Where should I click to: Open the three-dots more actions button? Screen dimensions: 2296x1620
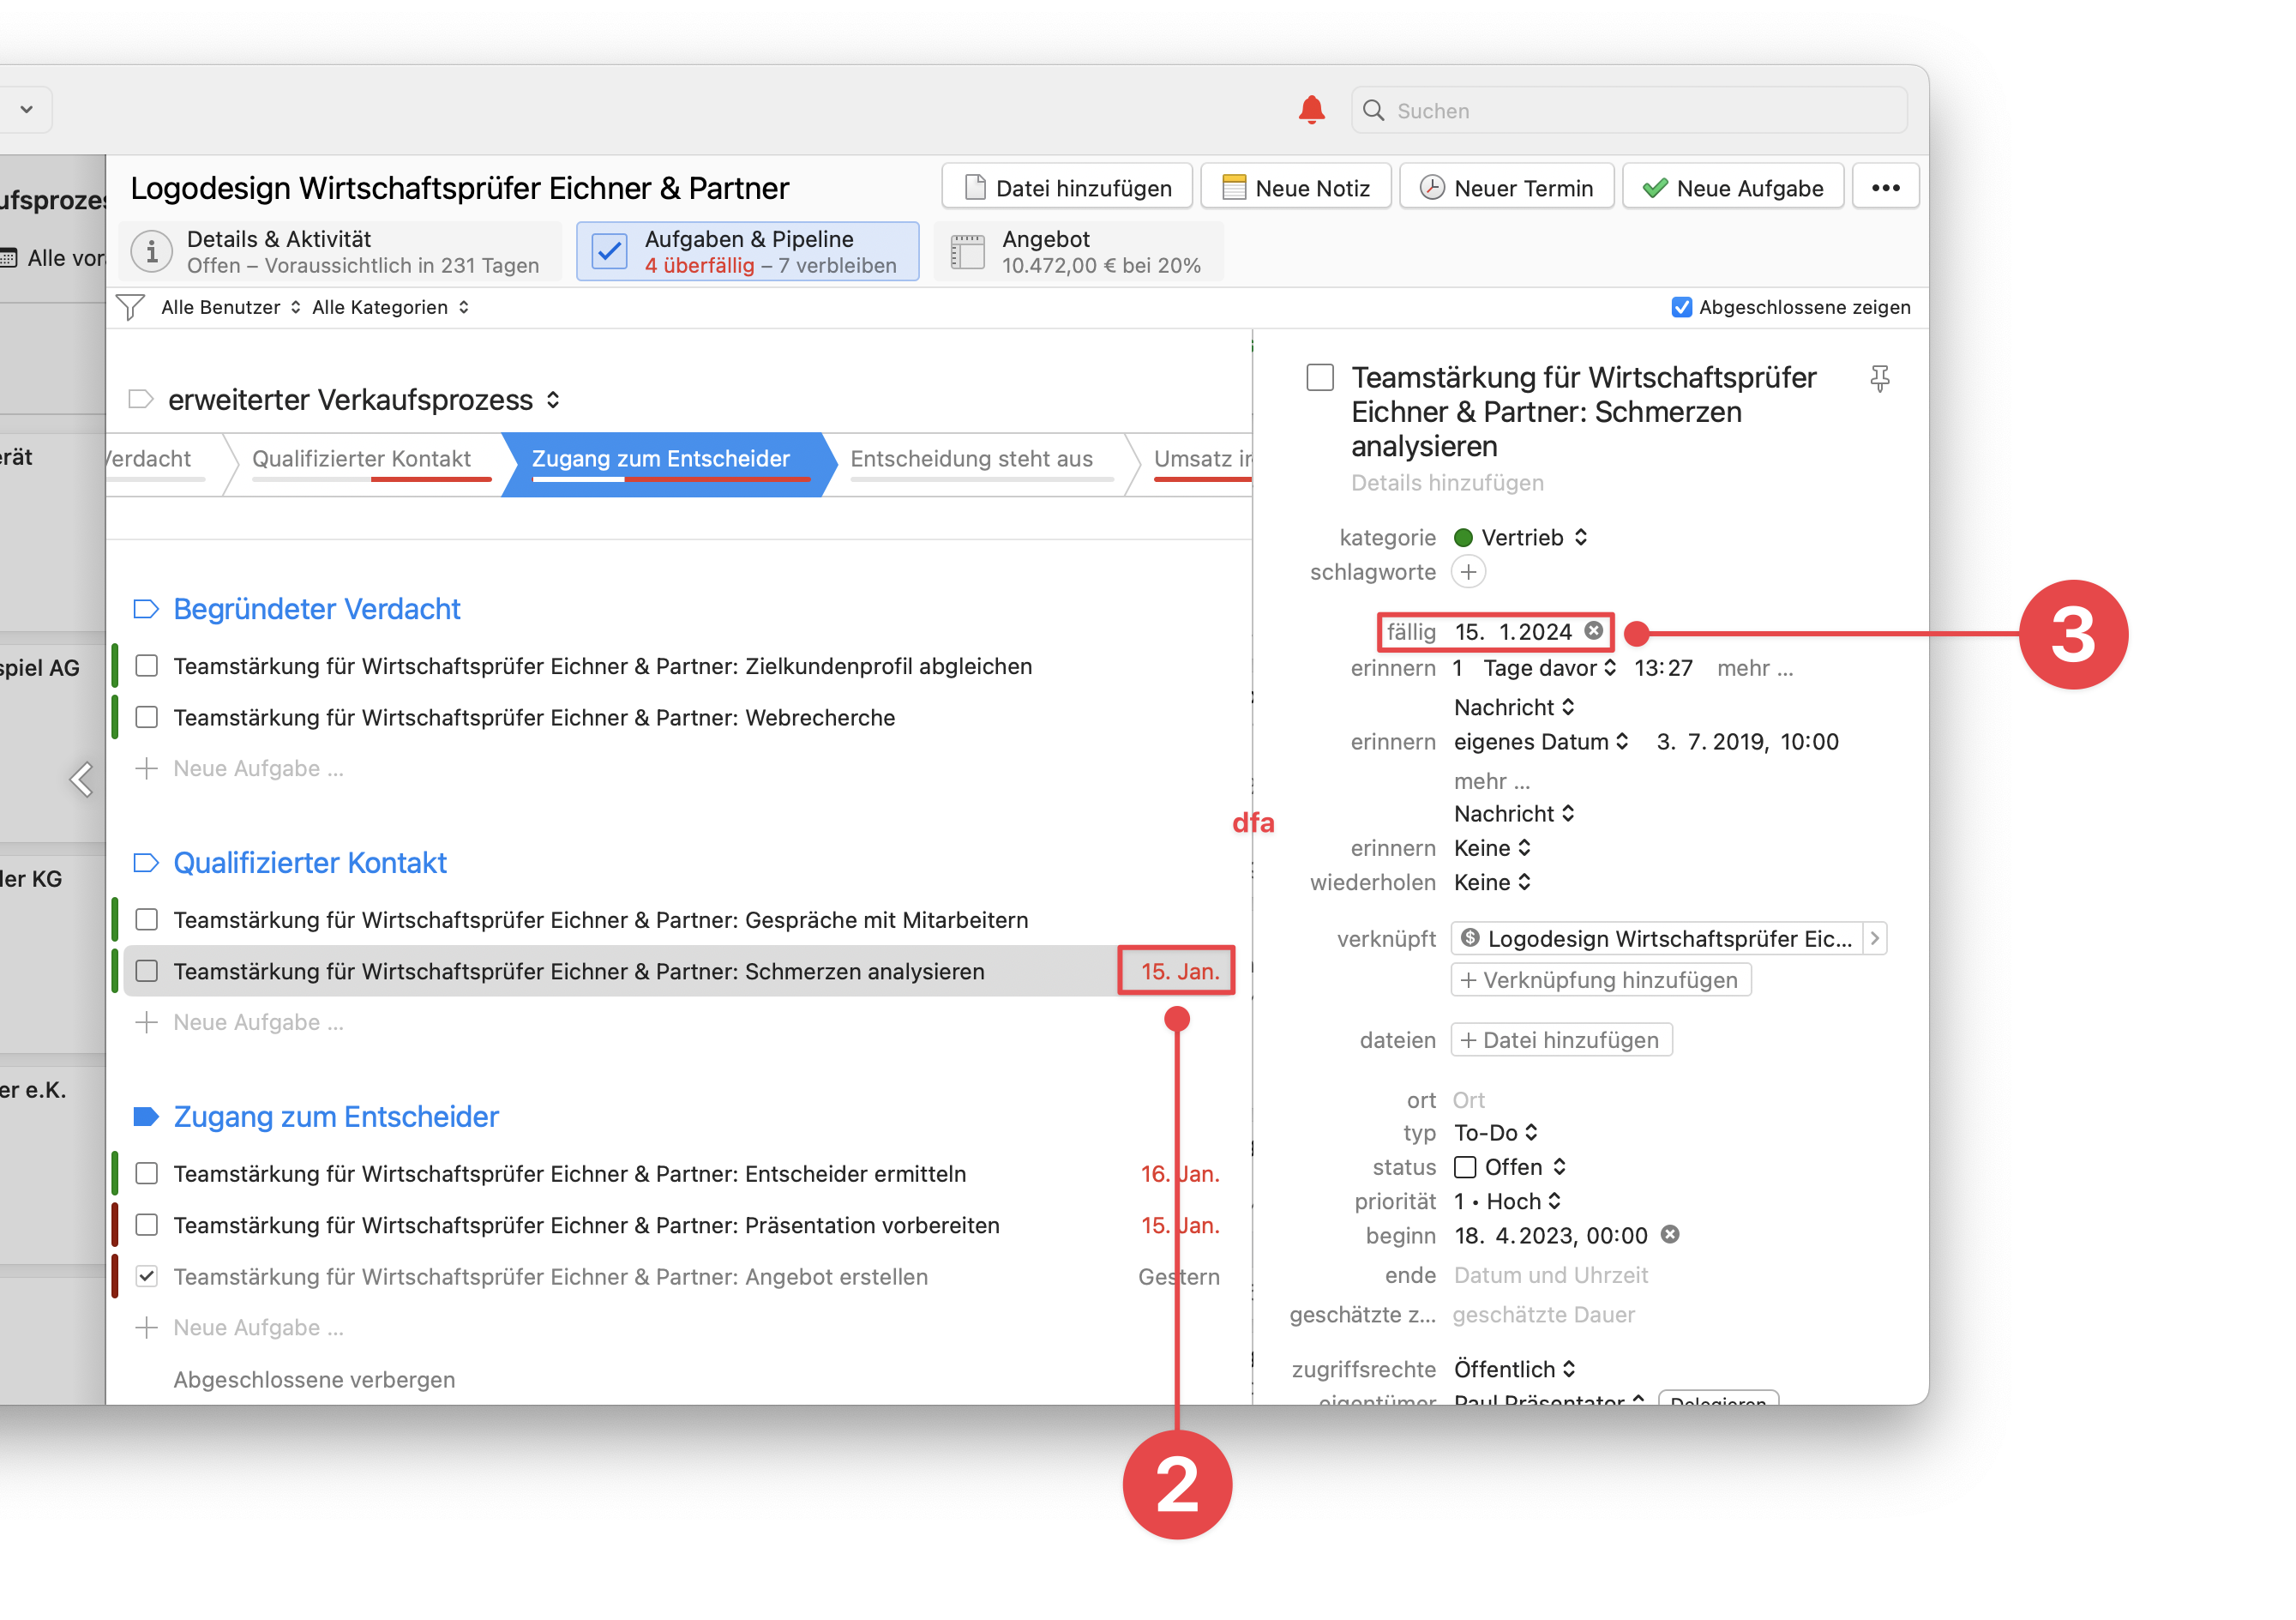coord(1885,188)
